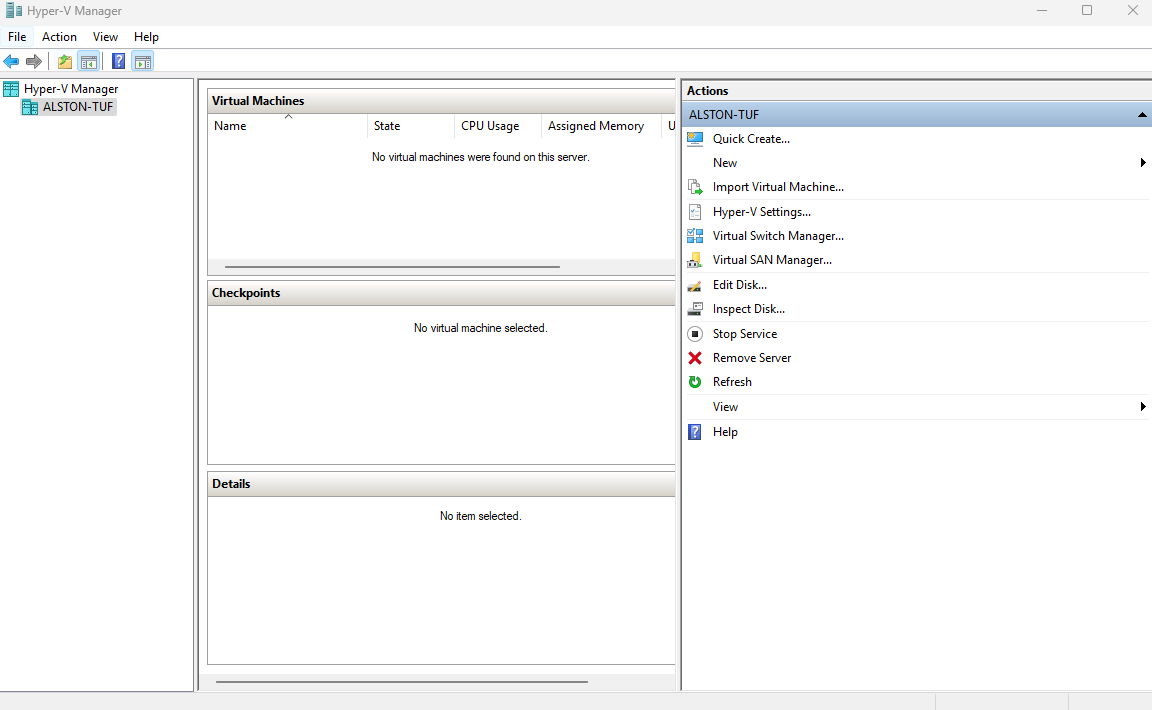Stop the Hyper-V service
The height and width of the screenshot is (710, 1152).
pos(745,333)
